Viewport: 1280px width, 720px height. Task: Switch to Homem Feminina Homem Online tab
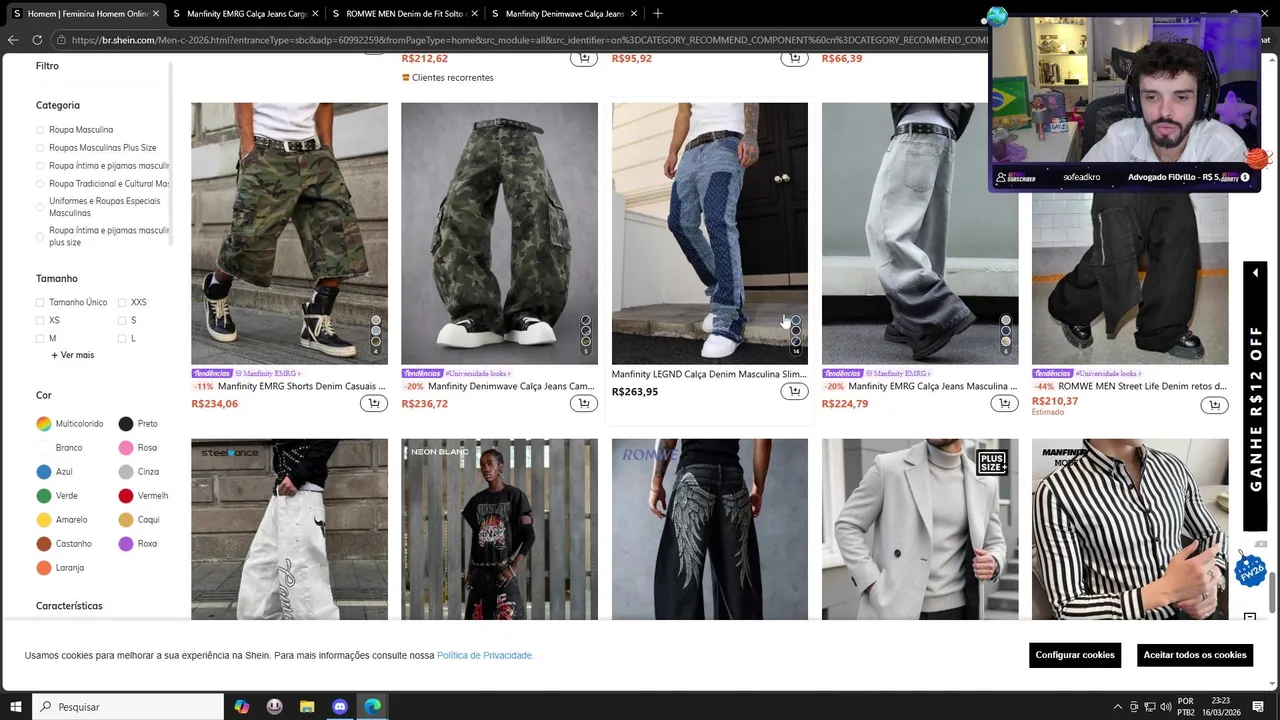84,14
